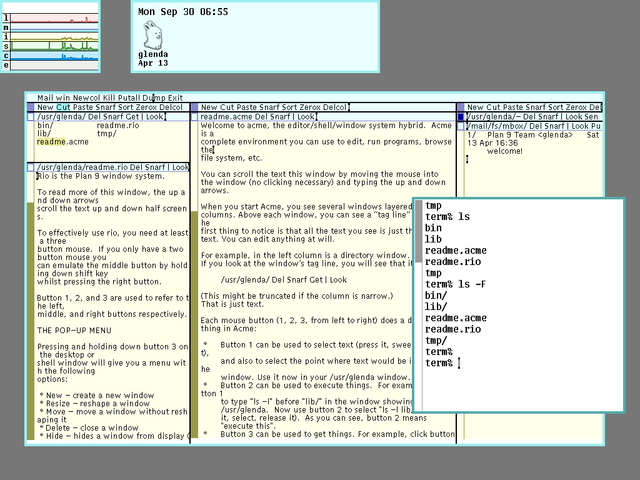Click the first column's purple layout handle

tap(31, 107)
